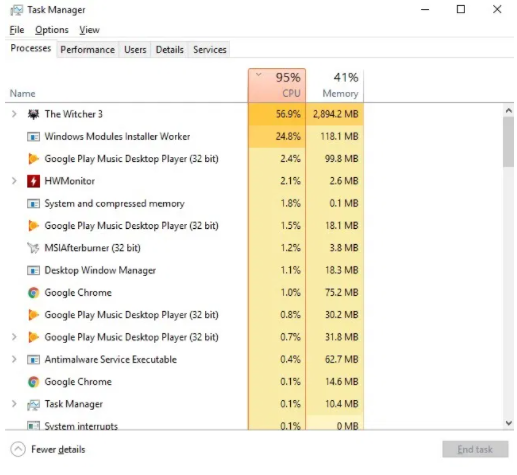This screenshot has height=475, width=517.
Task: Click Antimalware Service Executable icon
Action: 33,360
